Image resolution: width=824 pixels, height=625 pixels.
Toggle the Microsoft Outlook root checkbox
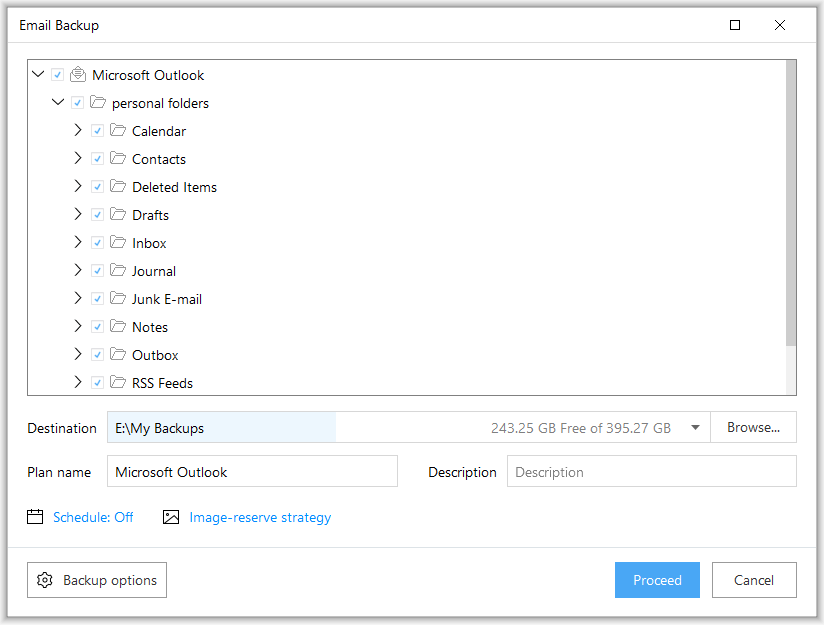click(x=58, y=75)
